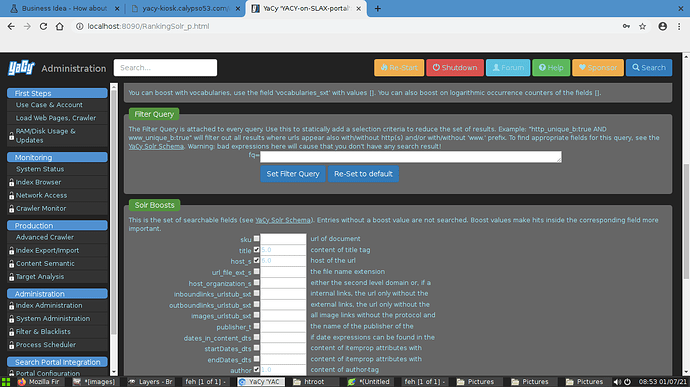
Task: Open Use Case & Account link
Action: [x=49, y=105]
